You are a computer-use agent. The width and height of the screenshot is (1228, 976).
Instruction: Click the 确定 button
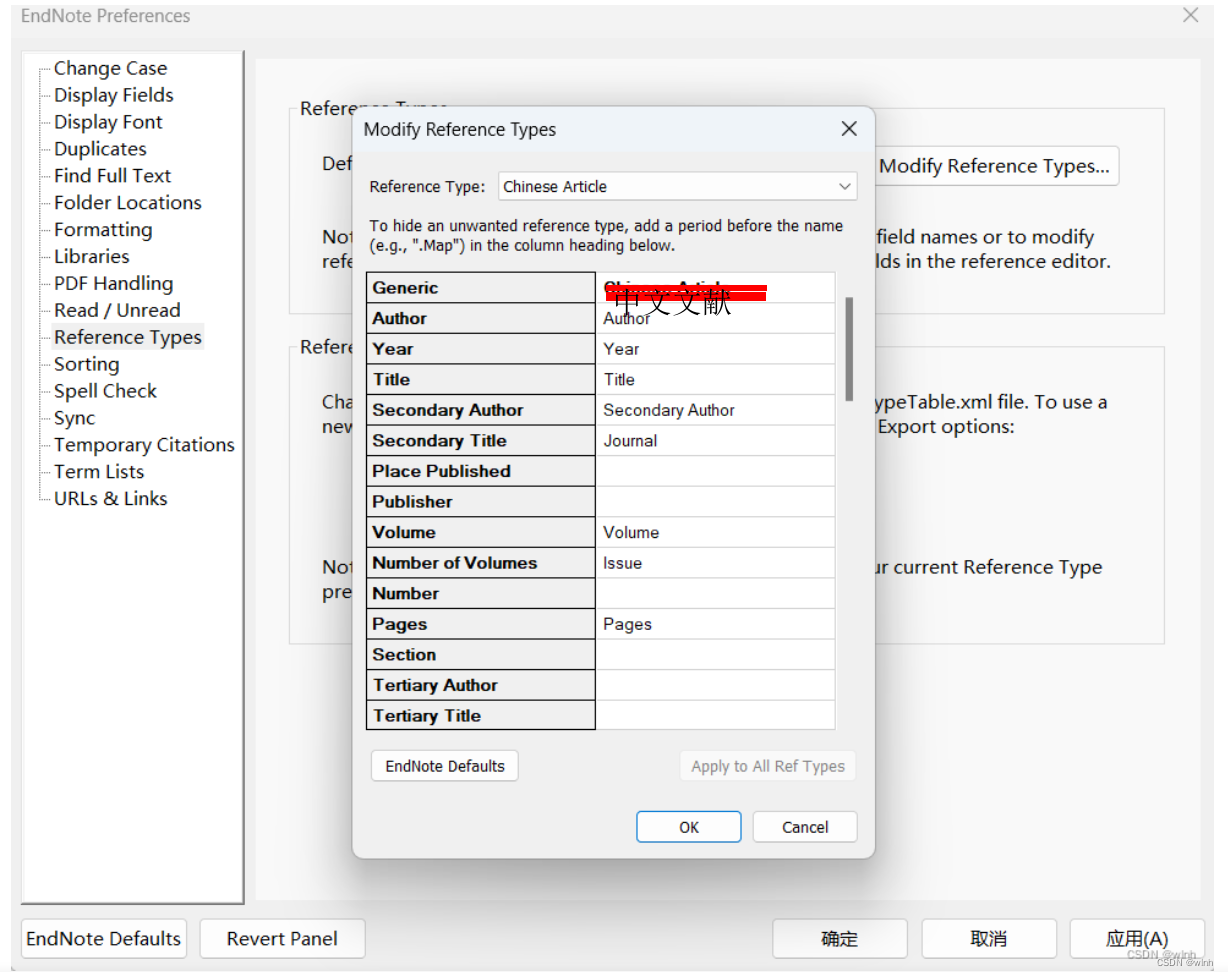(x=840, y=938)
